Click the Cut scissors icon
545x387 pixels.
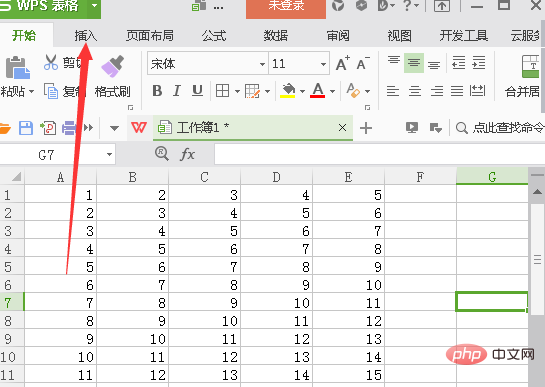pos(51,63)
